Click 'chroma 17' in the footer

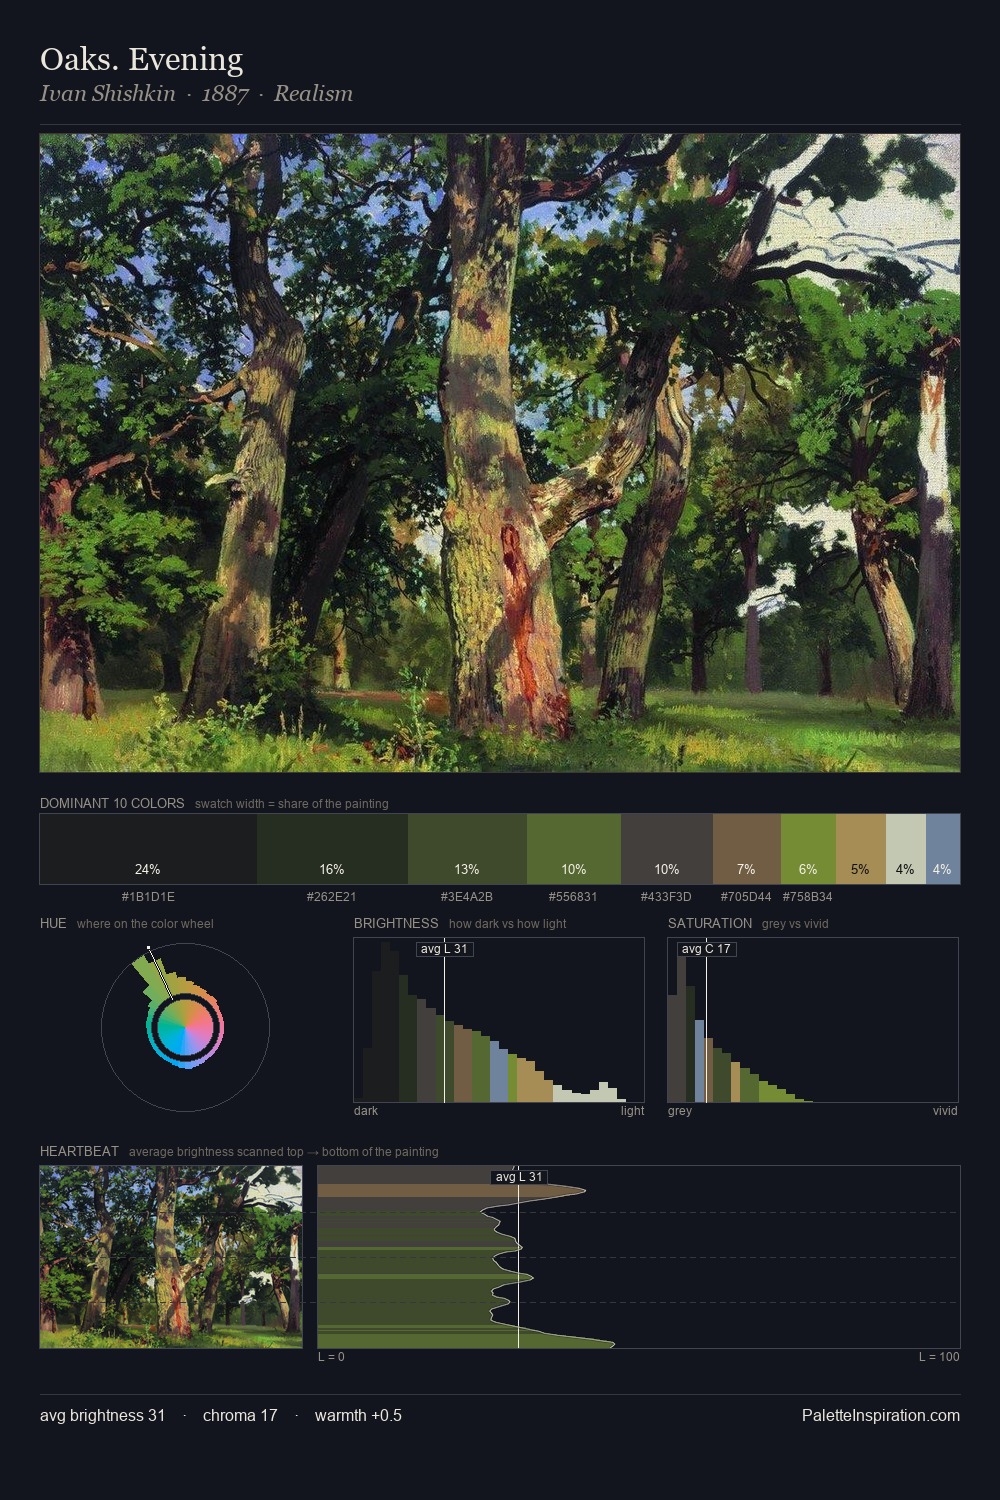[x=240, y=1415]
